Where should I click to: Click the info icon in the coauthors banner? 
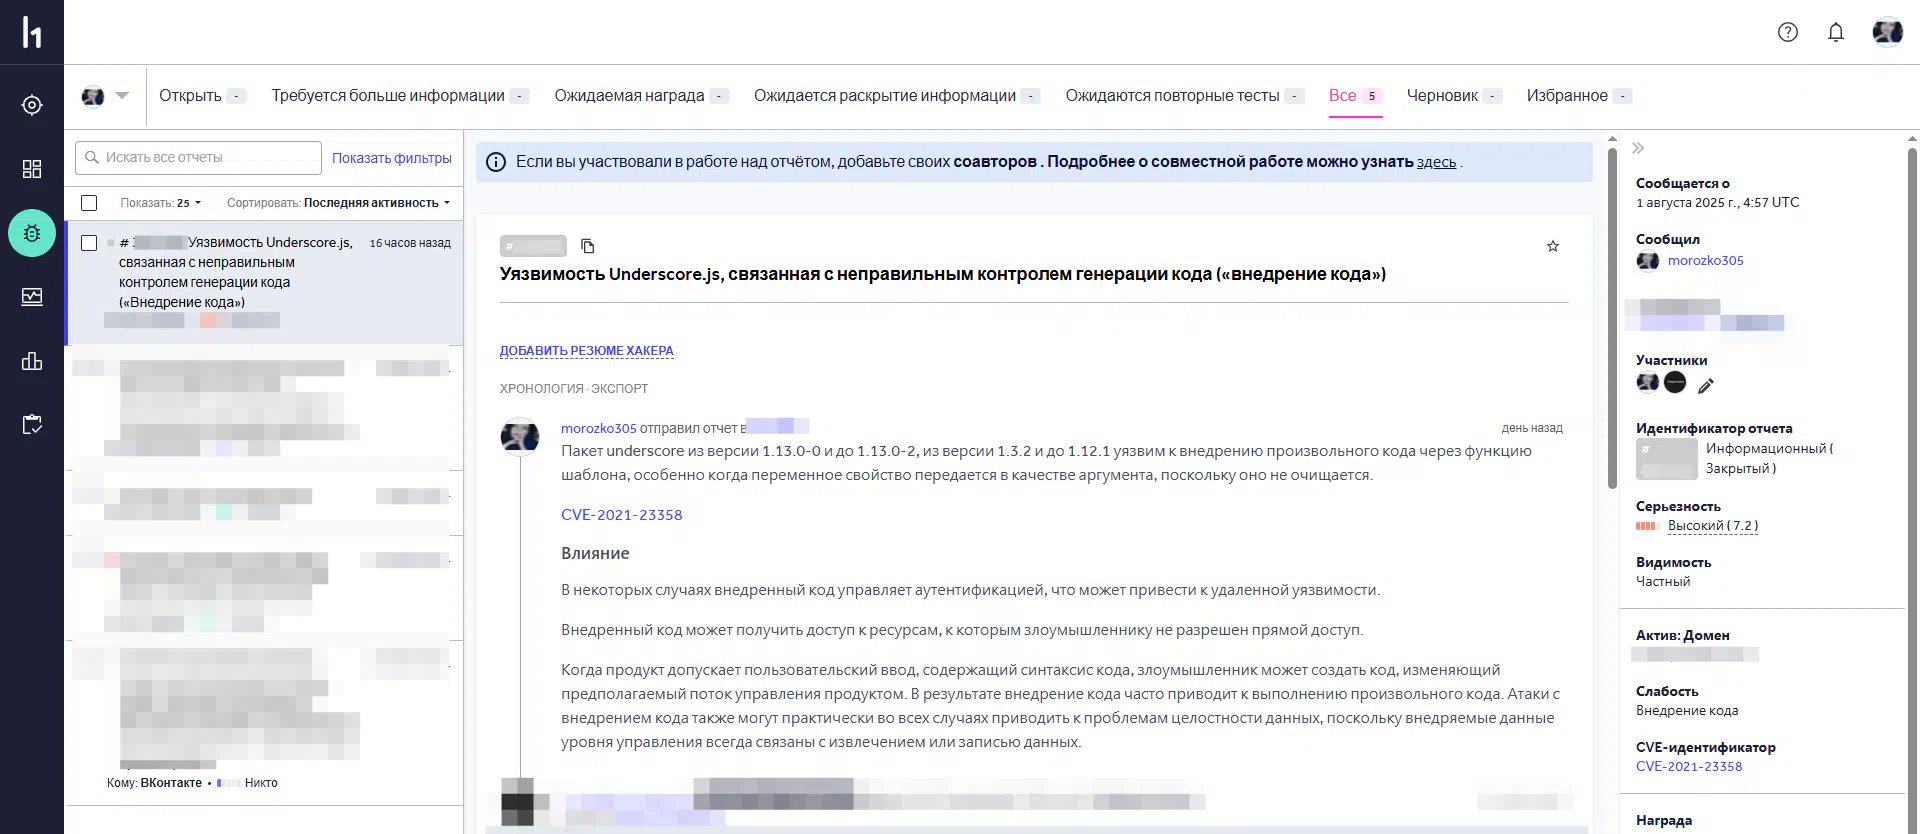pyautogui.click(x=496, y=162)
